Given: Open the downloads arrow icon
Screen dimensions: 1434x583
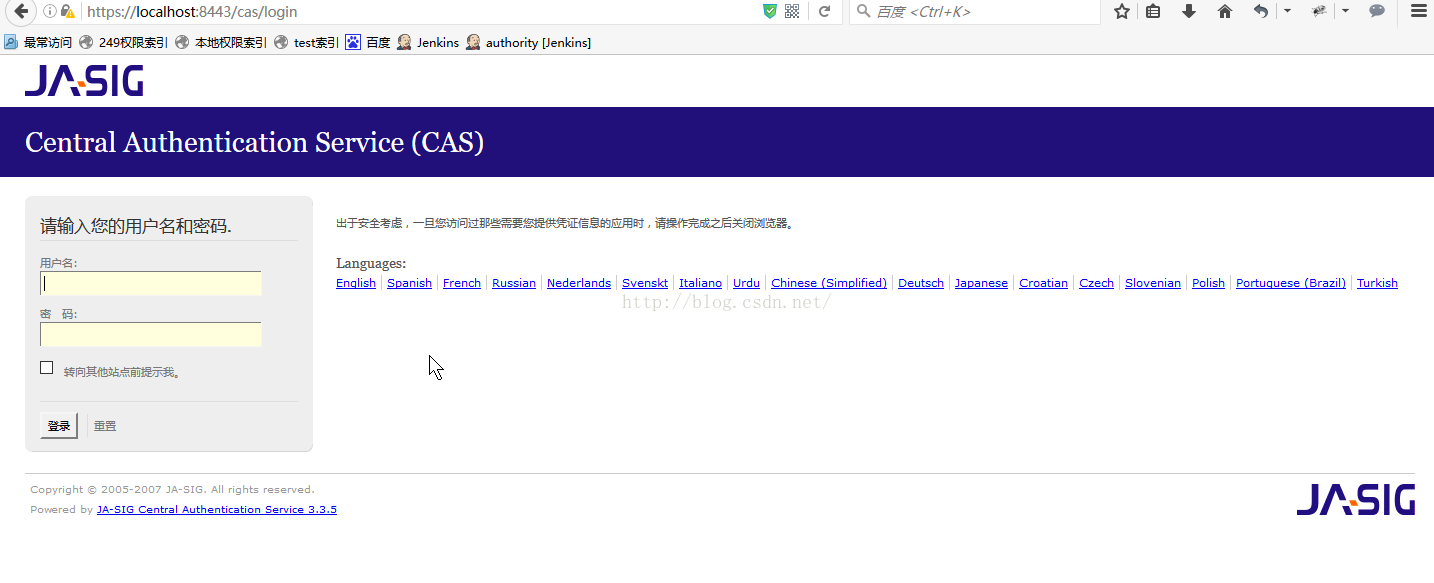Looking at the screenshot, I should click(1189, 11).
